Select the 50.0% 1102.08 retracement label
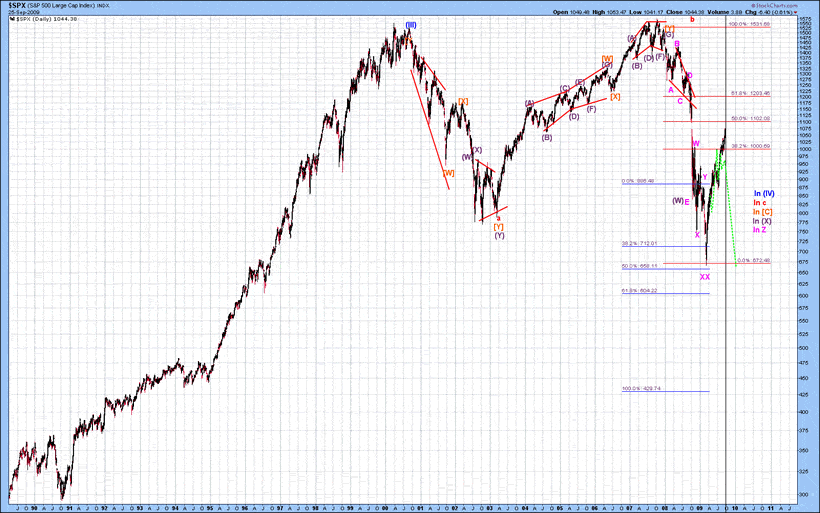This screenshot has height=513, width=820. (x=750, y=118)
